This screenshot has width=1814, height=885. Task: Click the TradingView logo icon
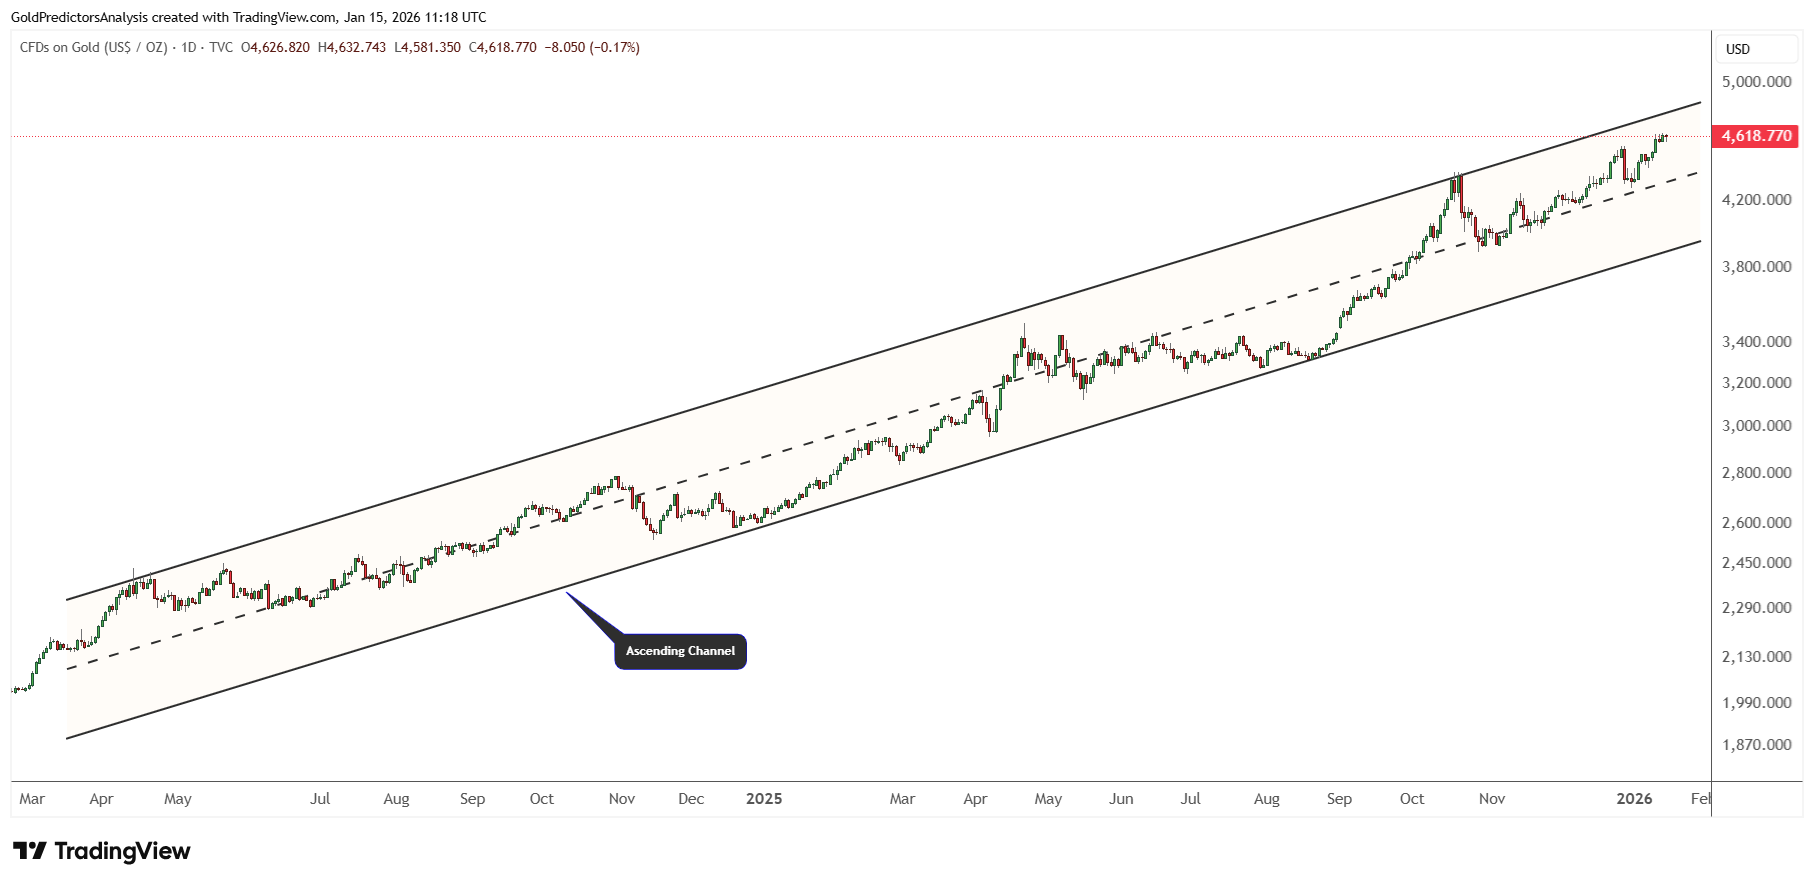29,851
